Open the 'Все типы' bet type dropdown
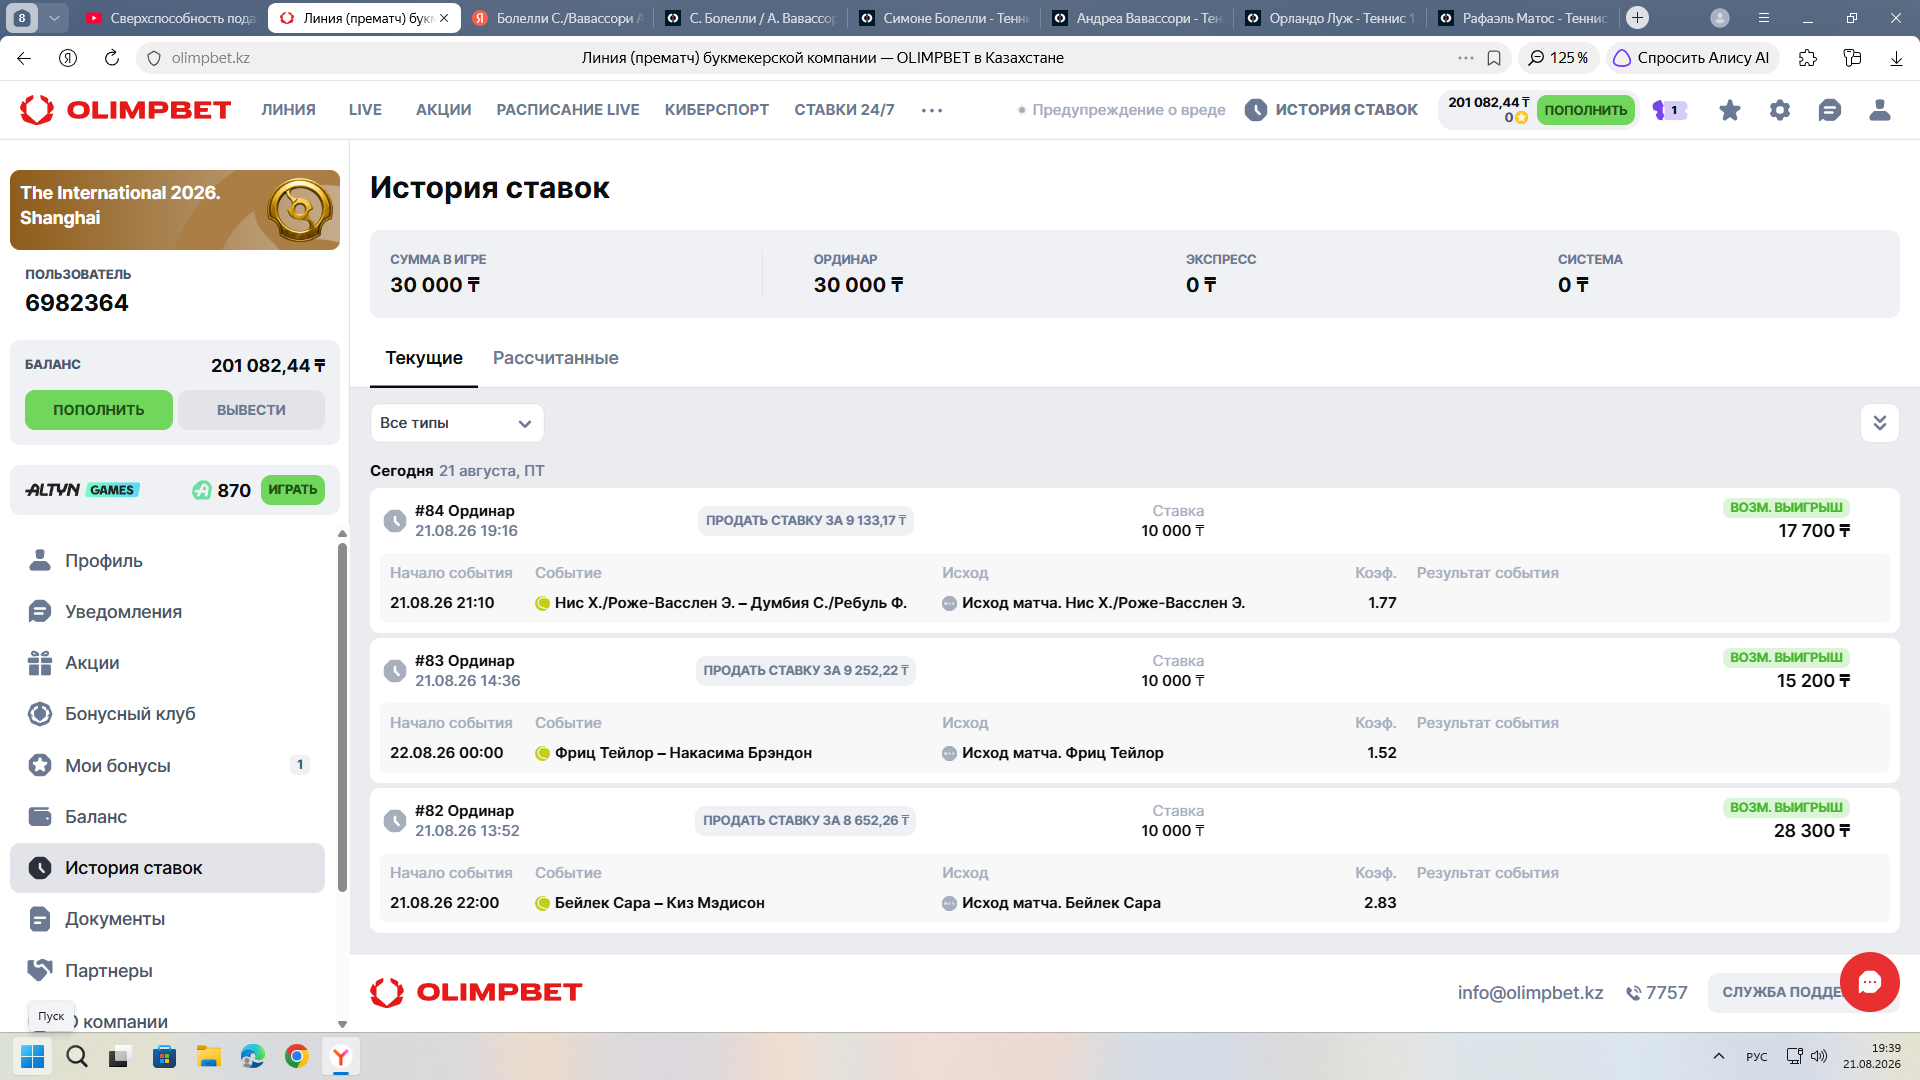Screen dimensions: 1920x1080 coord(457,423)
